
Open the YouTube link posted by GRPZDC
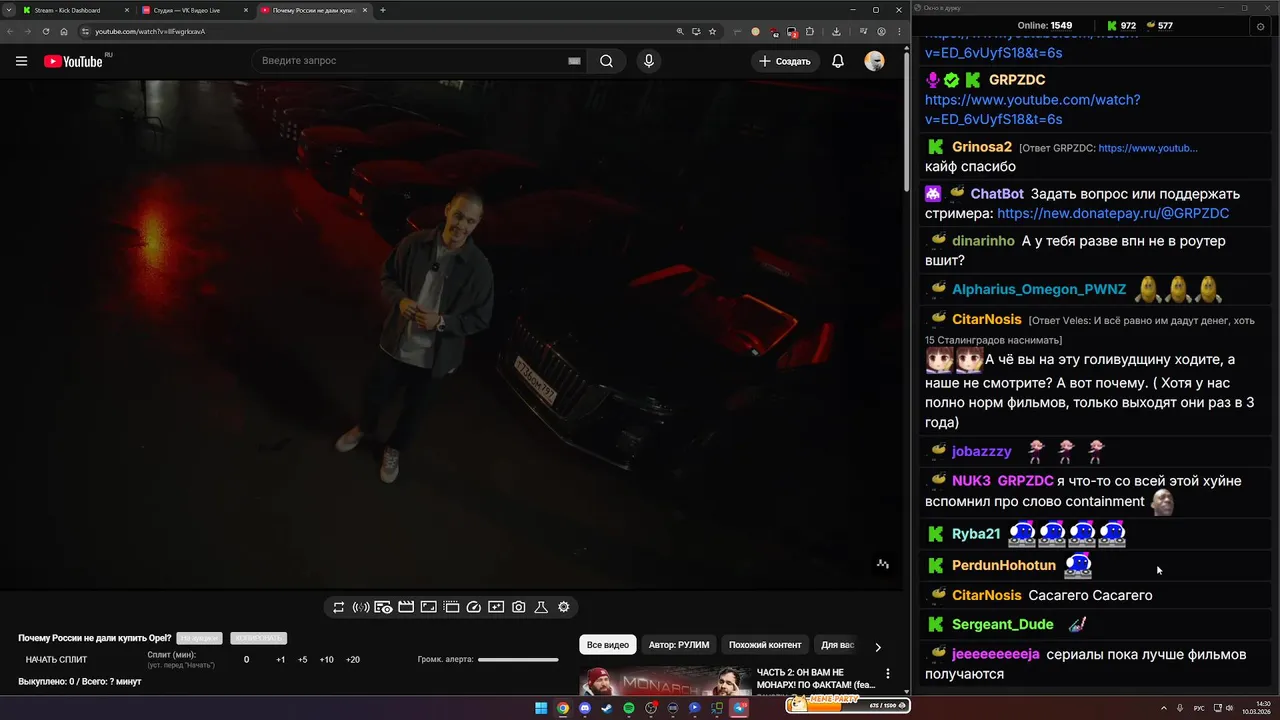click(x=1032, y=109)
